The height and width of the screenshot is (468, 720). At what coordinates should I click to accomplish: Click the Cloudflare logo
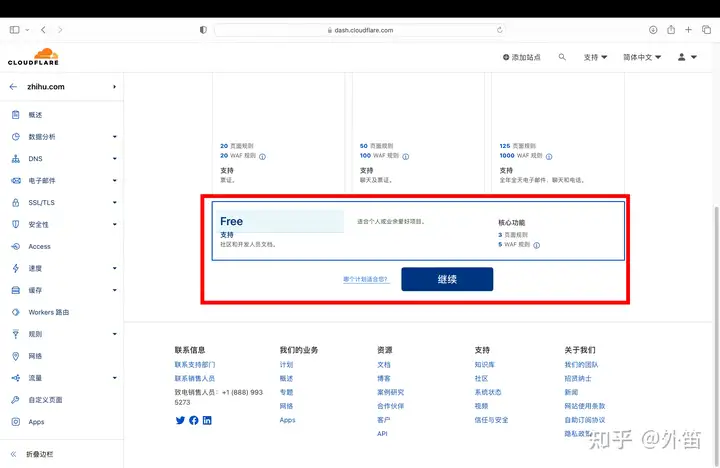point(33,57)
